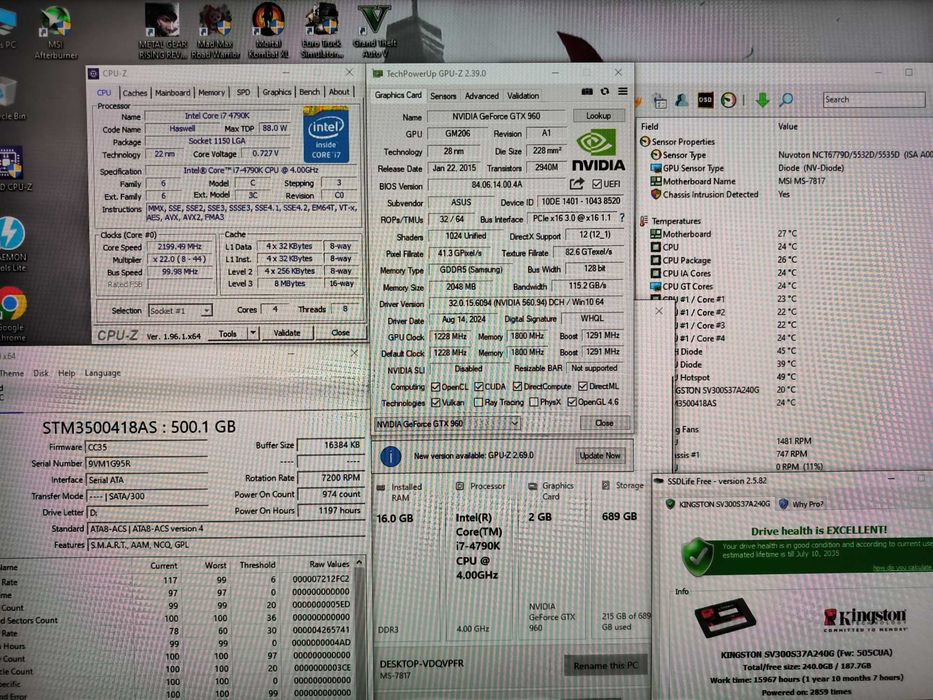Open Advanced tab in GPU-Z
Viewport: 933px width, 700px height.
(481, 96)
